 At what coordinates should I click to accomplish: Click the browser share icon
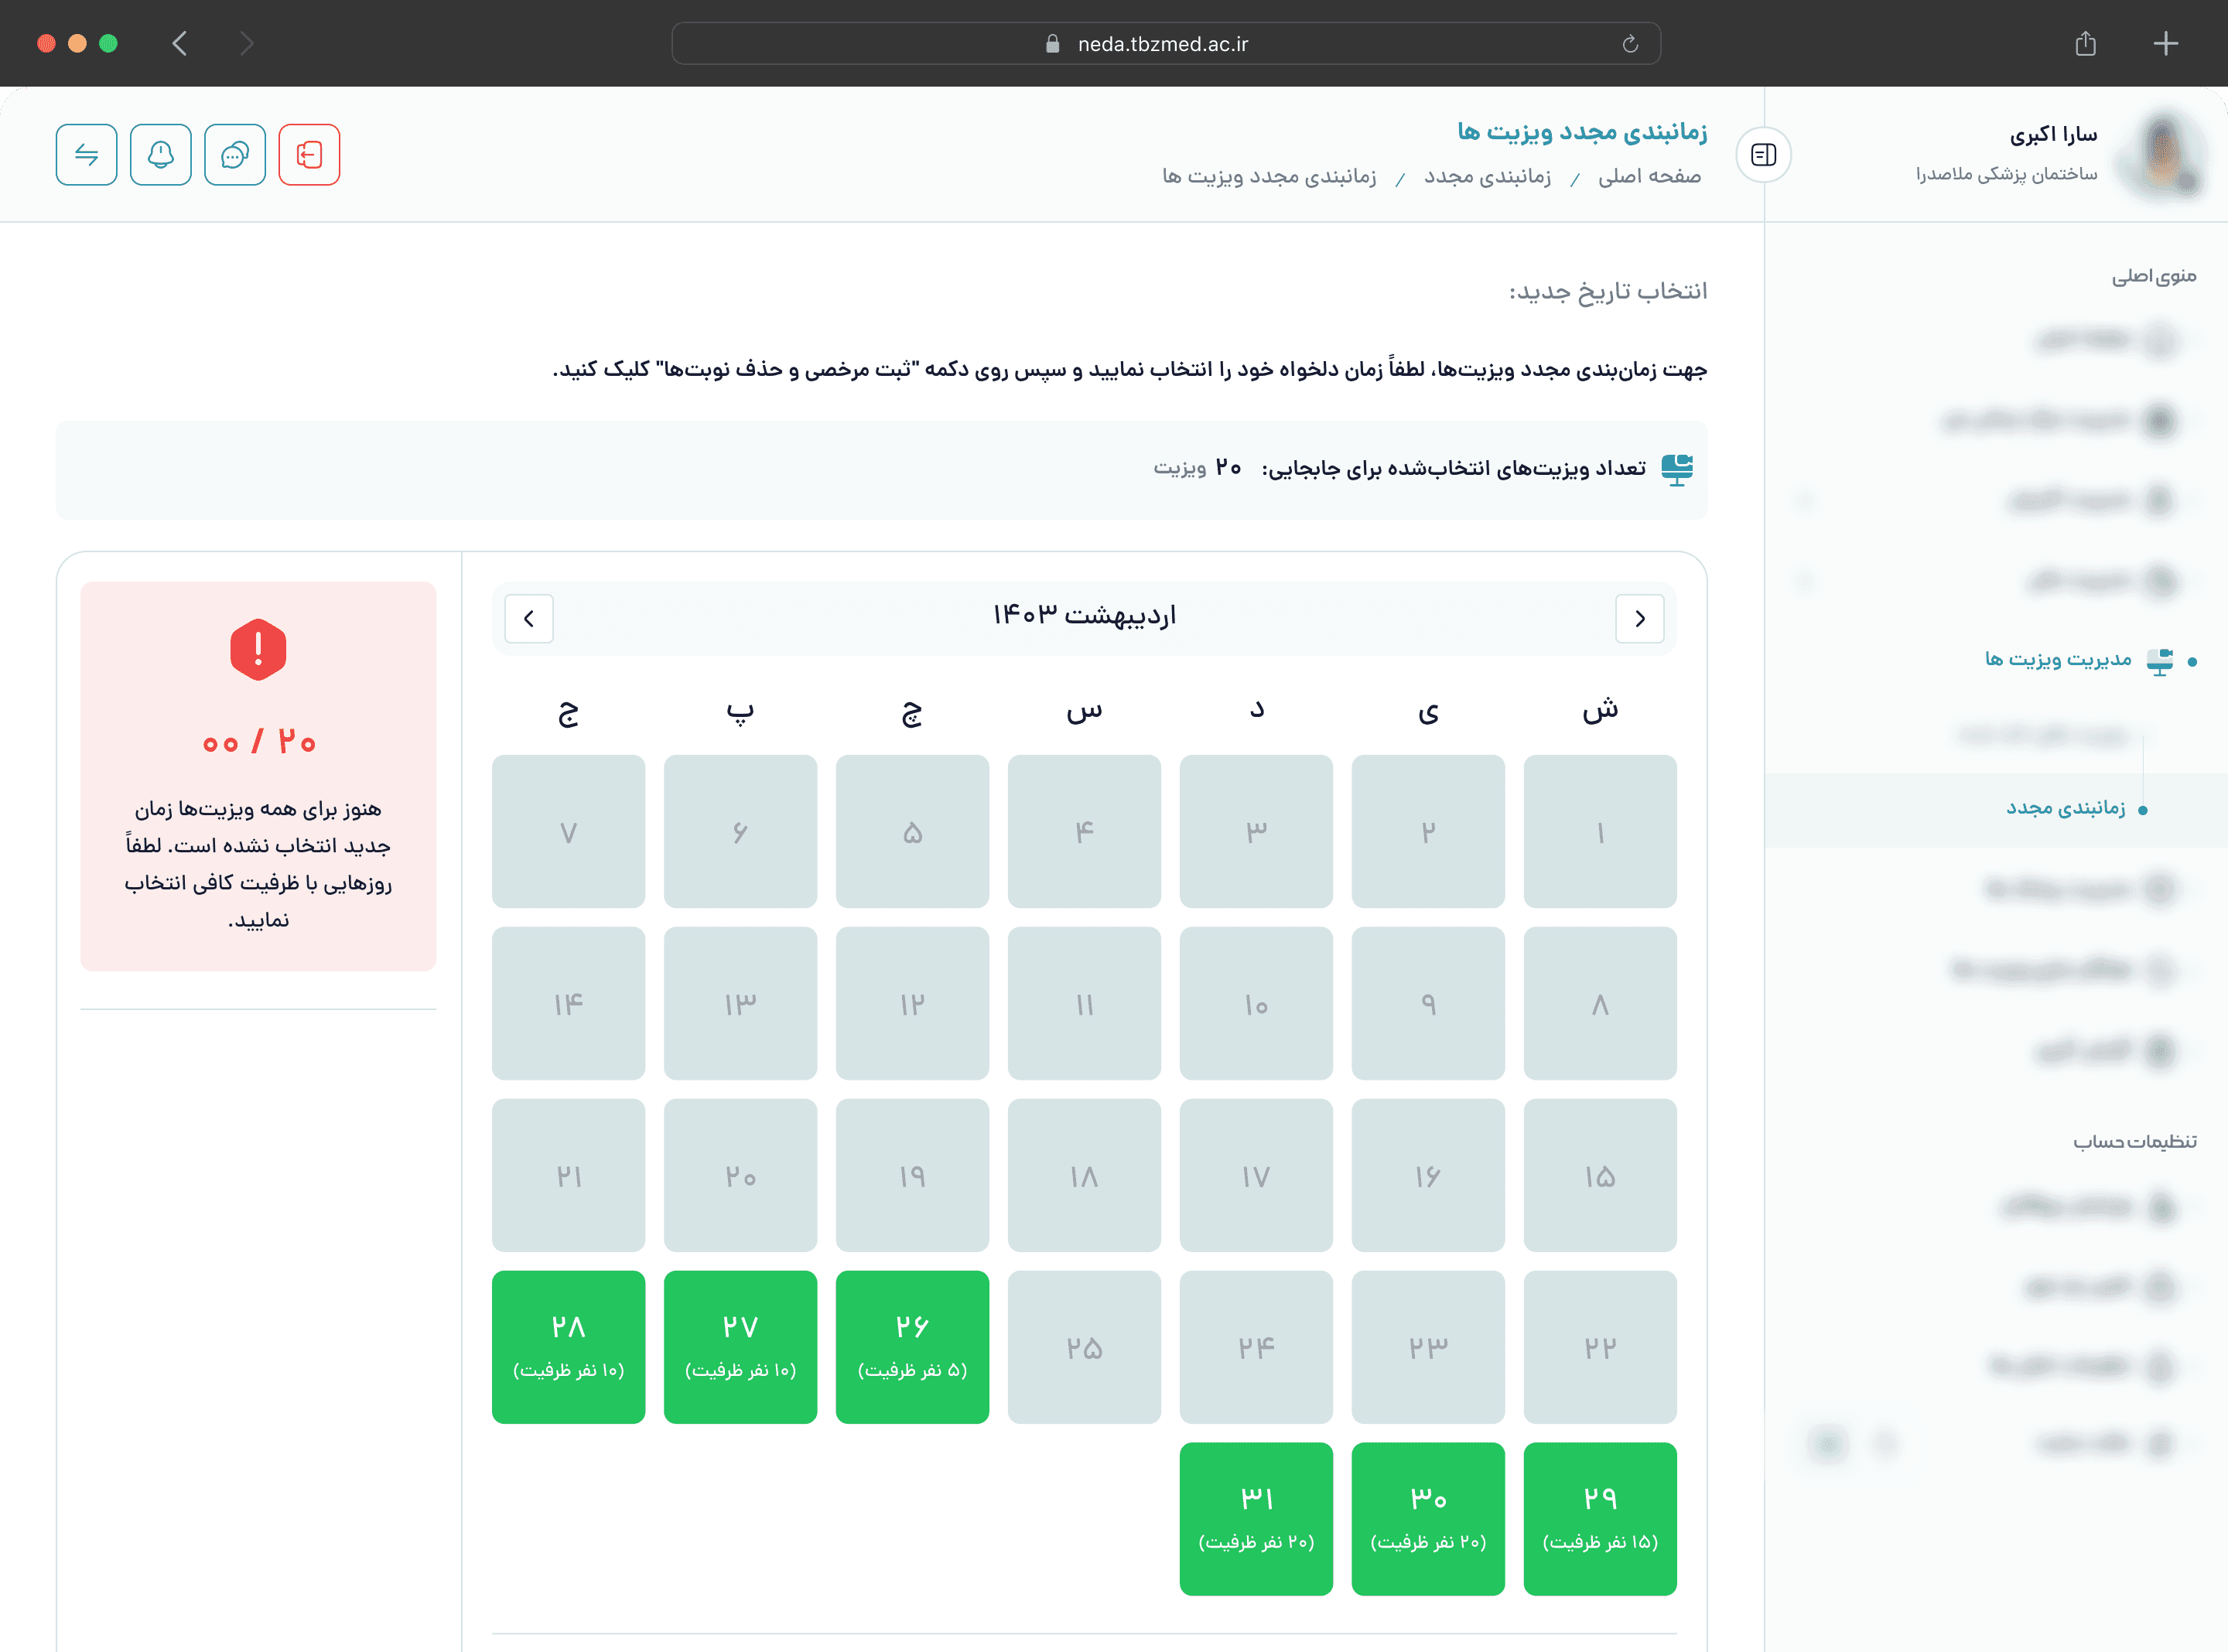coord(2085,43)
